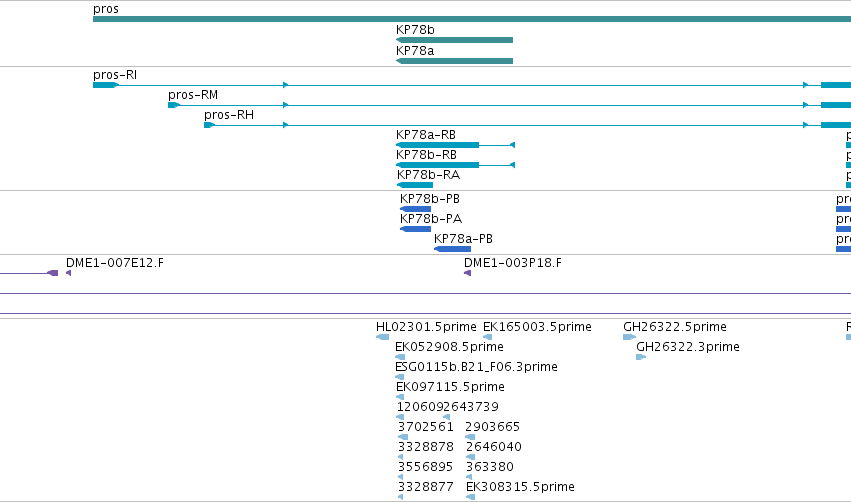The image size is (851, 502).
Task: Select the pros gene bar
Action: pyautogui.click(x=472, y=19)
